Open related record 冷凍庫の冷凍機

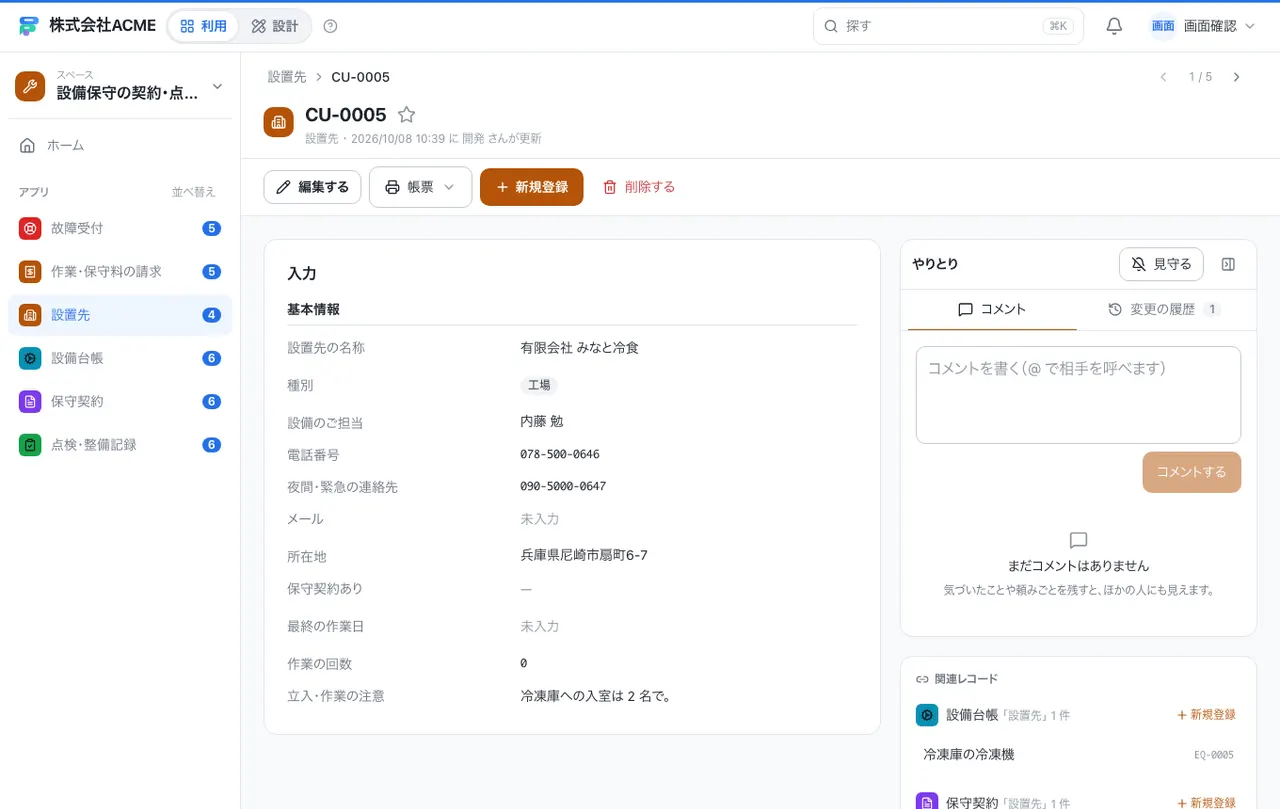[x=1078, y=755]
